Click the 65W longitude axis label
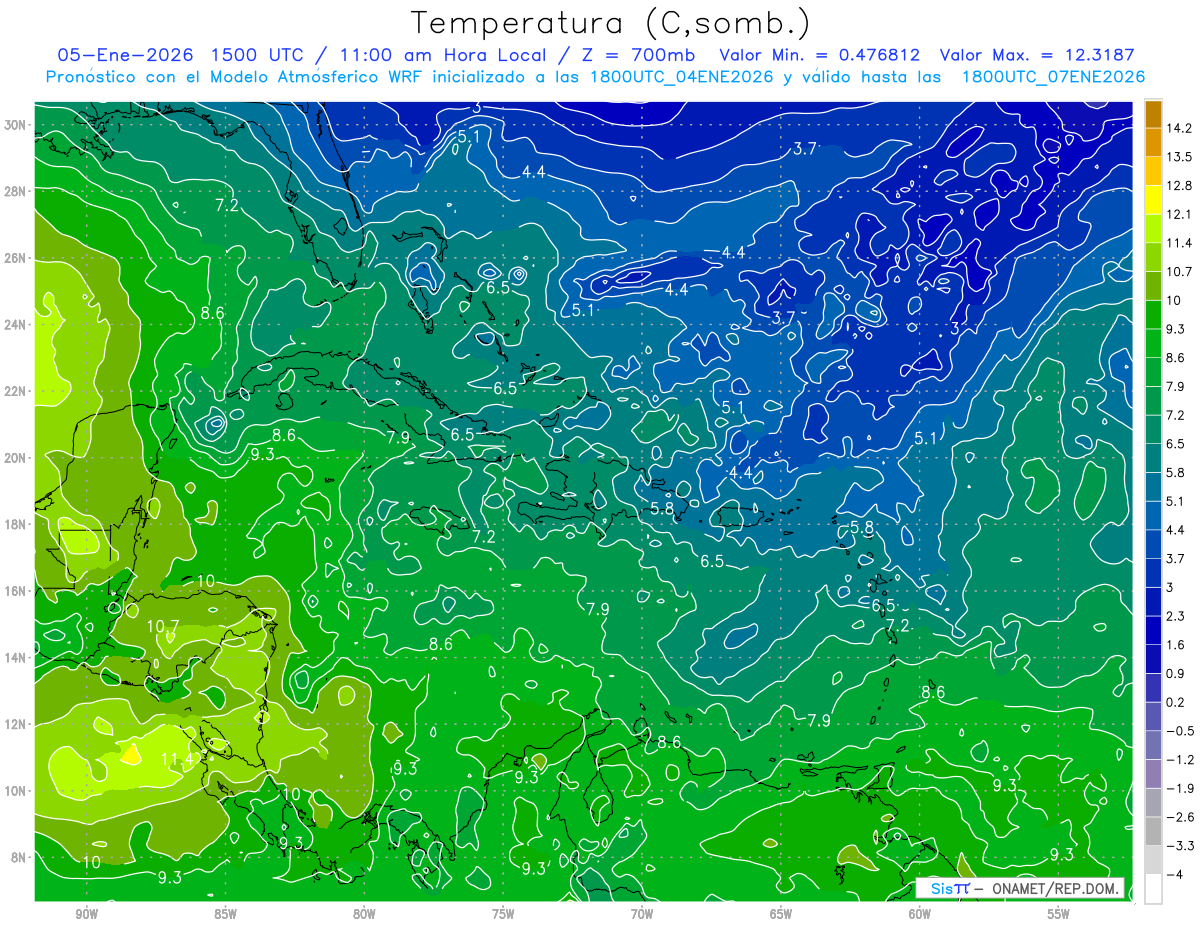 (x=781, y=914)
